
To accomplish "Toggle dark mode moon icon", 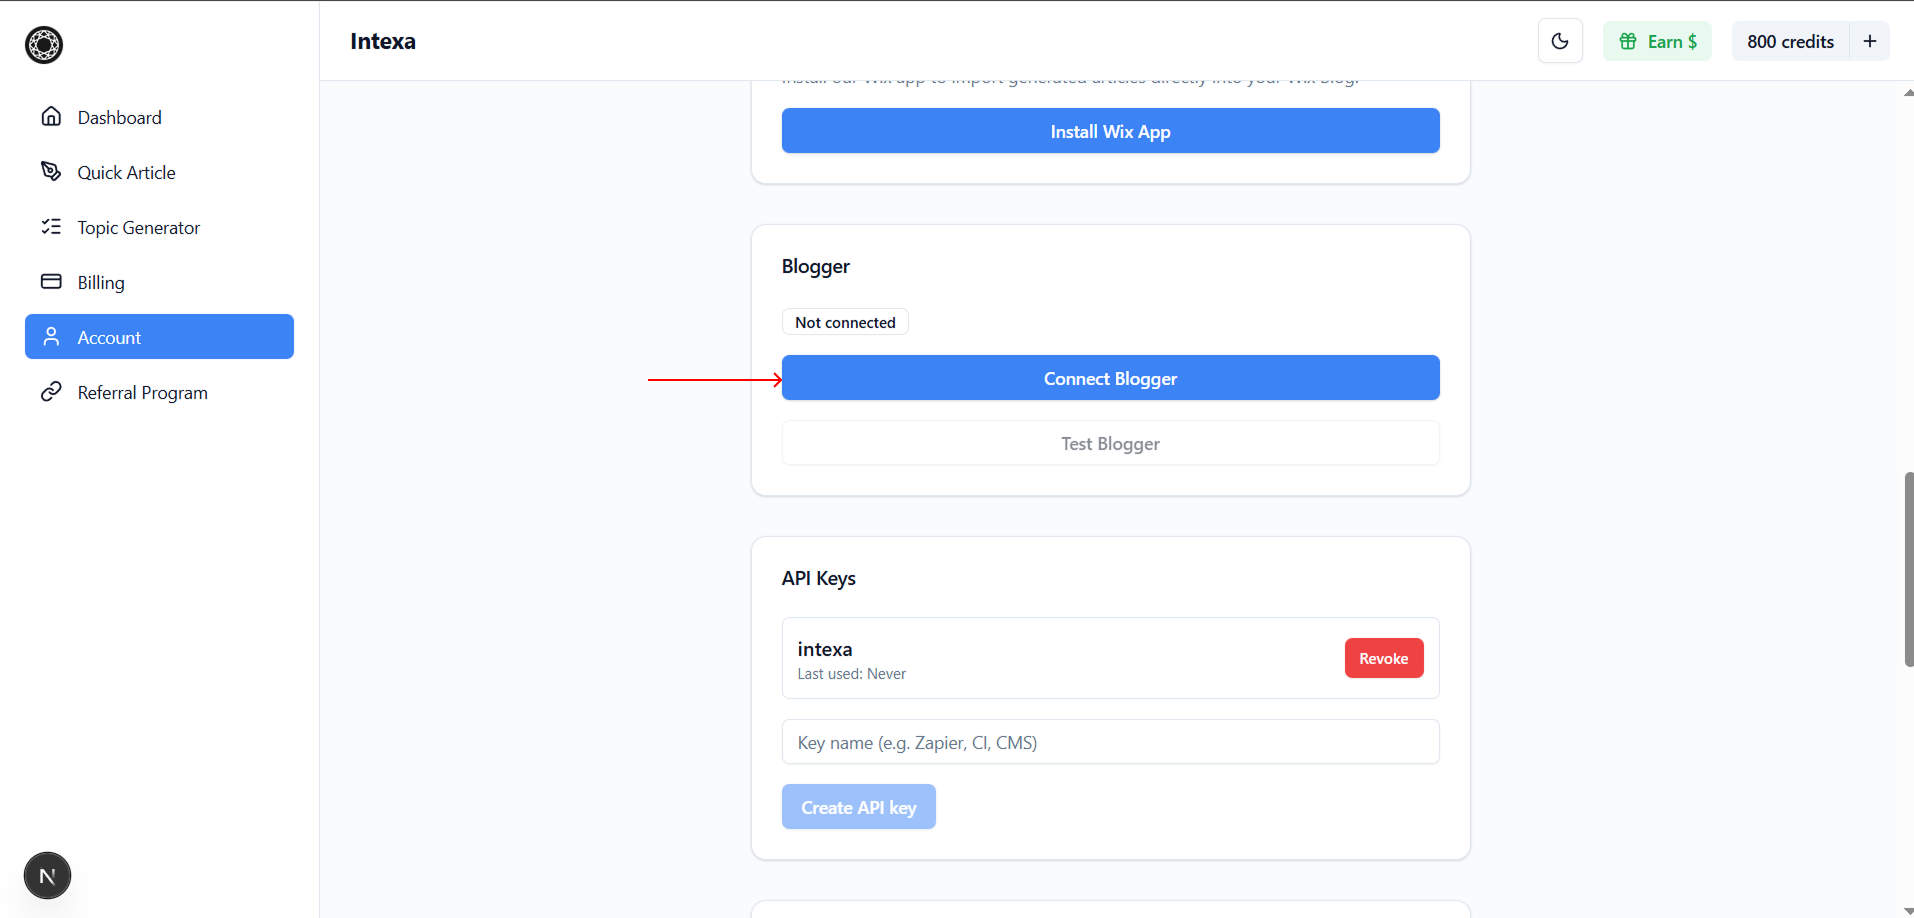I will 1560,41.
